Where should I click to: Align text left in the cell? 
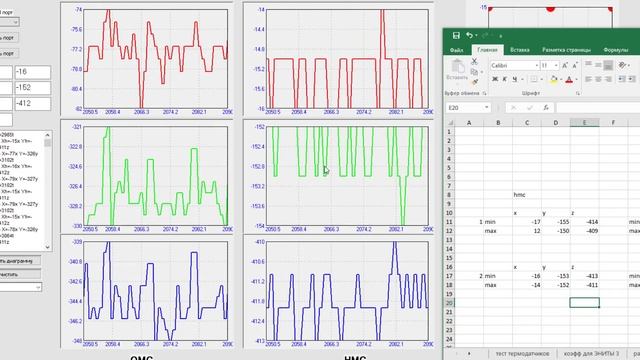pos(588,79)
